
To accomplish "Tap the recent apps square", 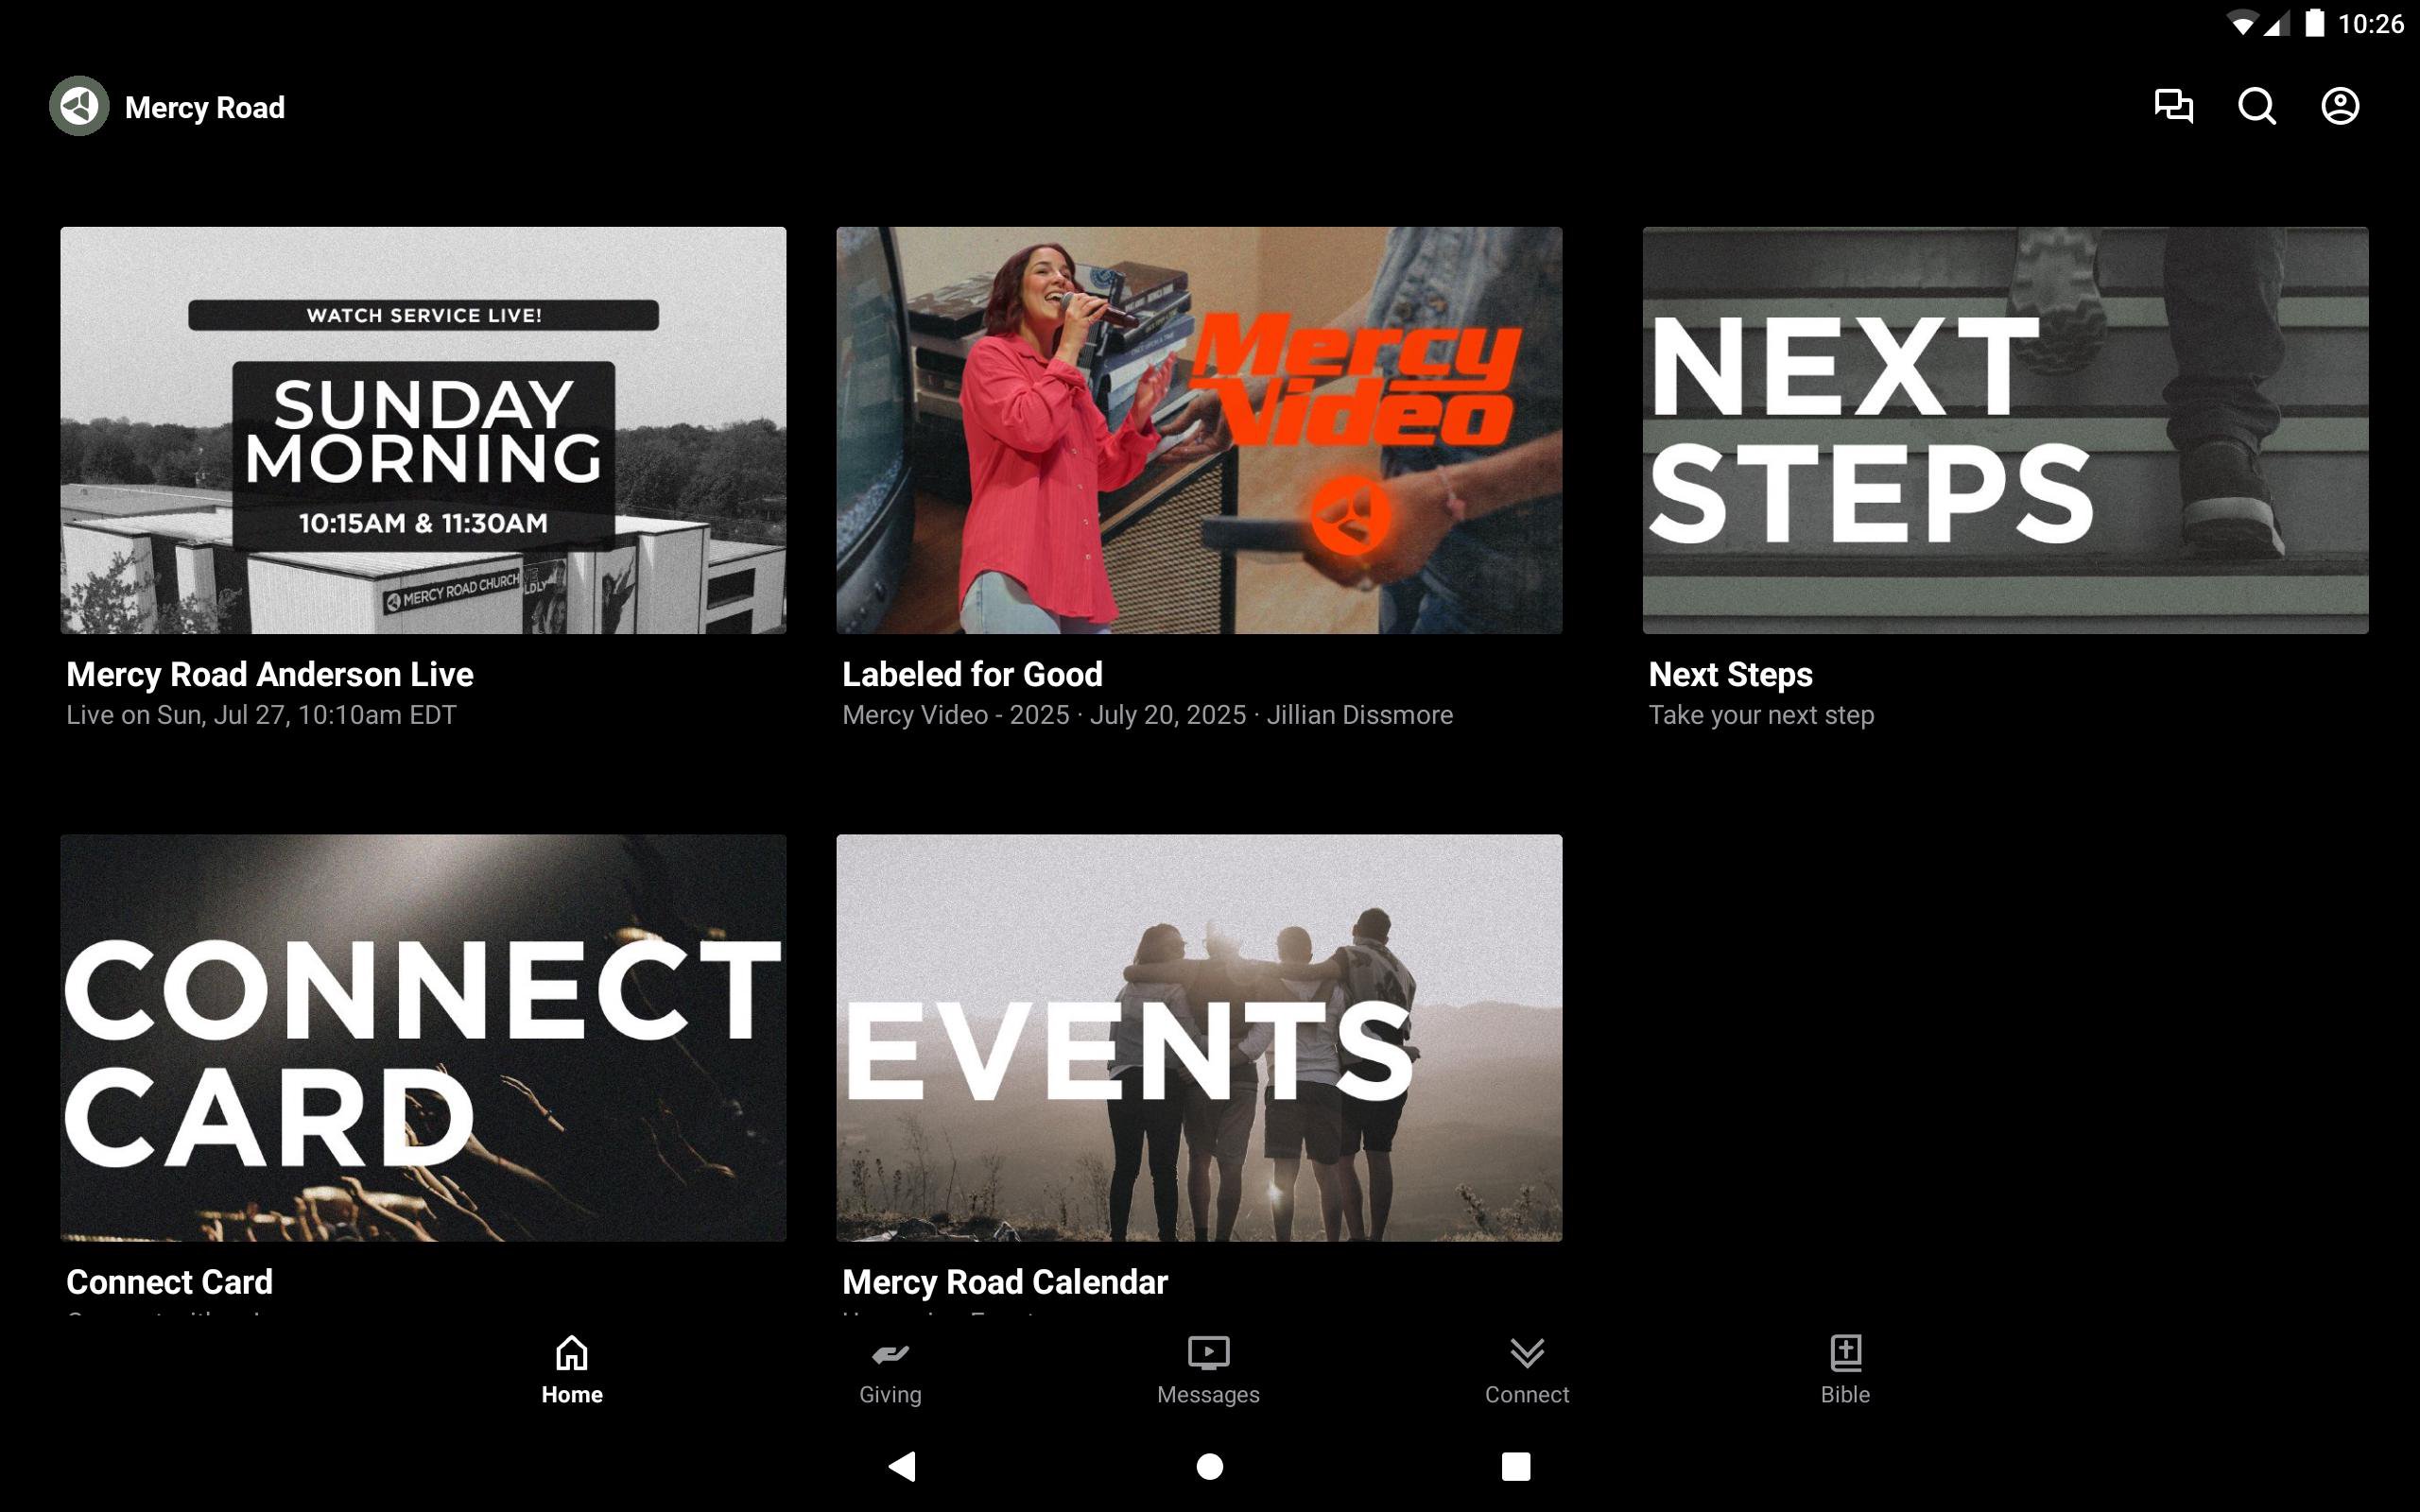I will [1515, 1466].
